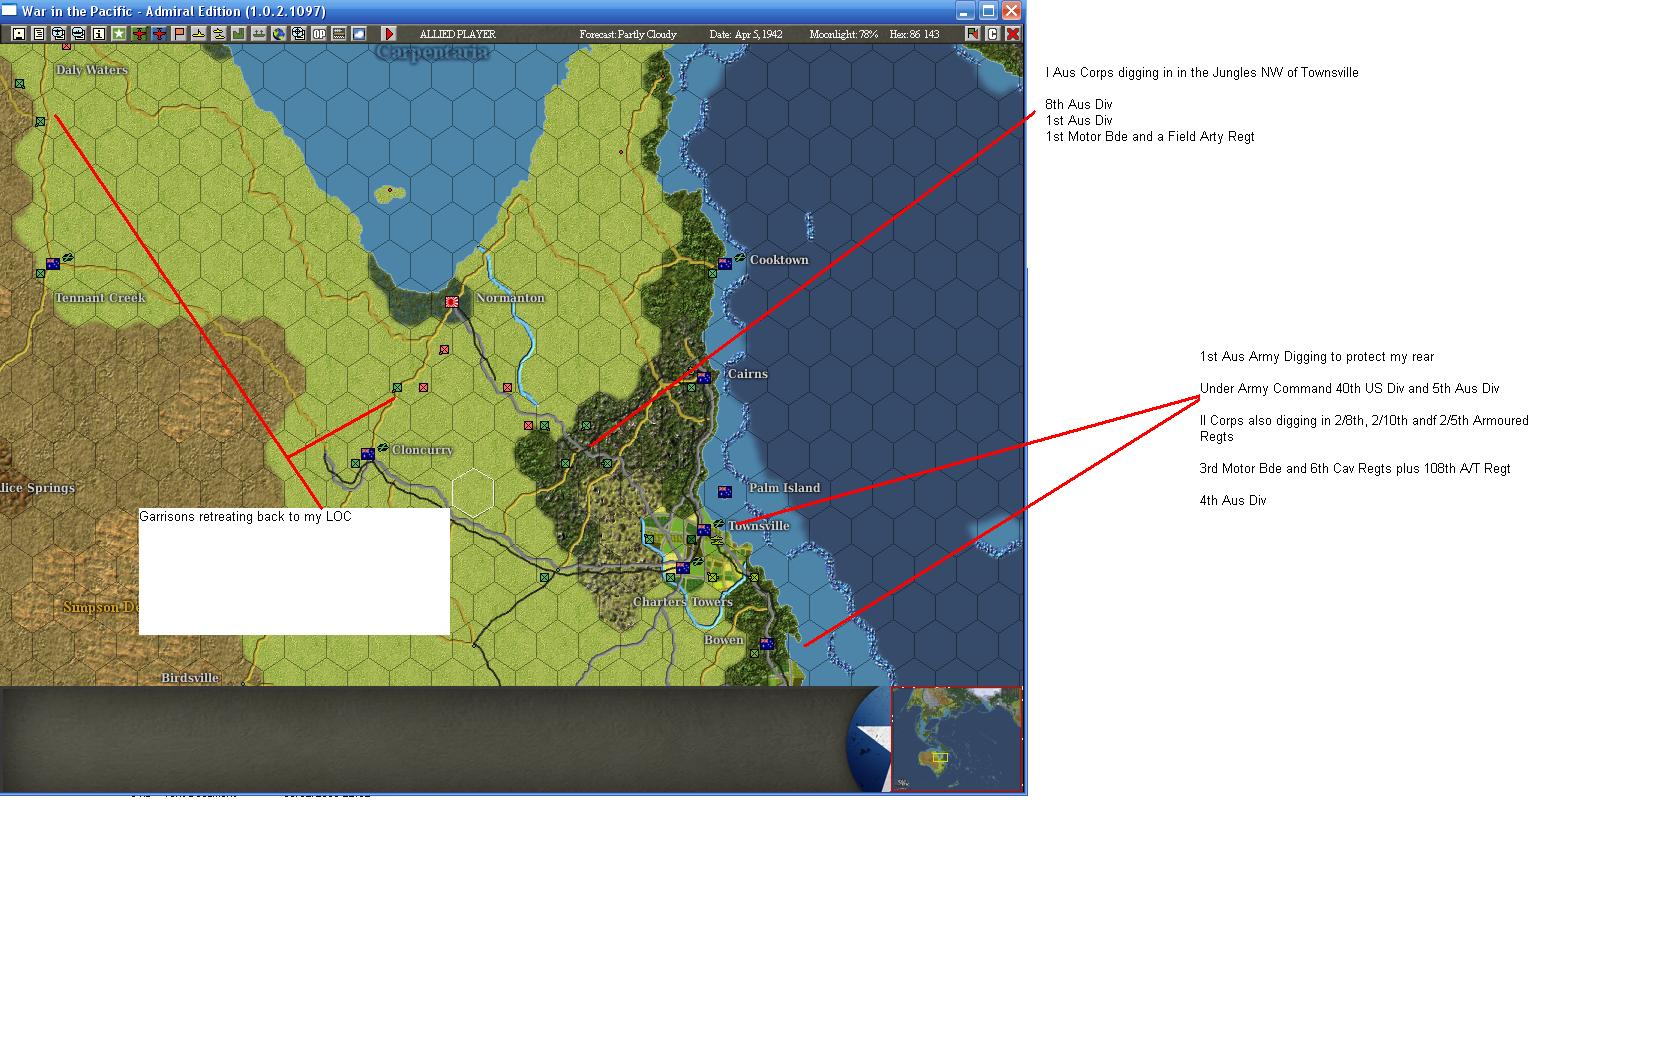
Task: Click the 'Charters Towers' map label
Action: pos(682,602)
